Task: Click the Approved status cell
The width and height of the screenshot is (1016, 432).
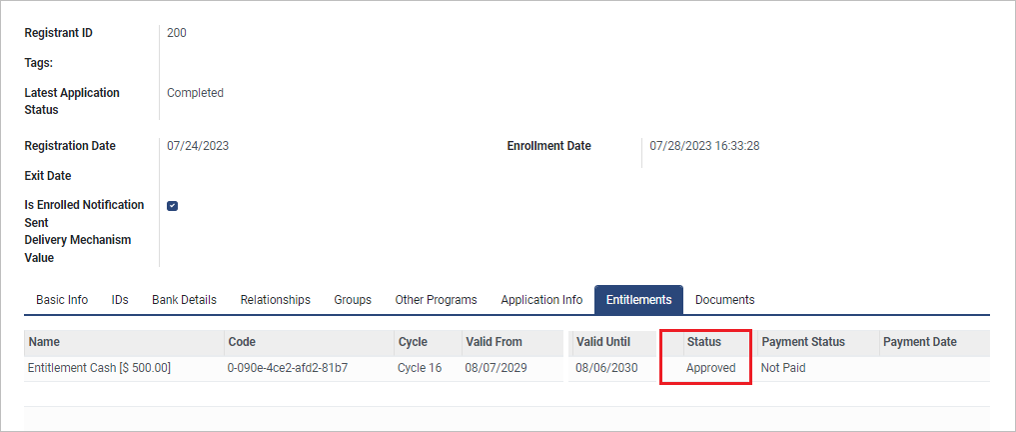Action: tap(710, 368)
